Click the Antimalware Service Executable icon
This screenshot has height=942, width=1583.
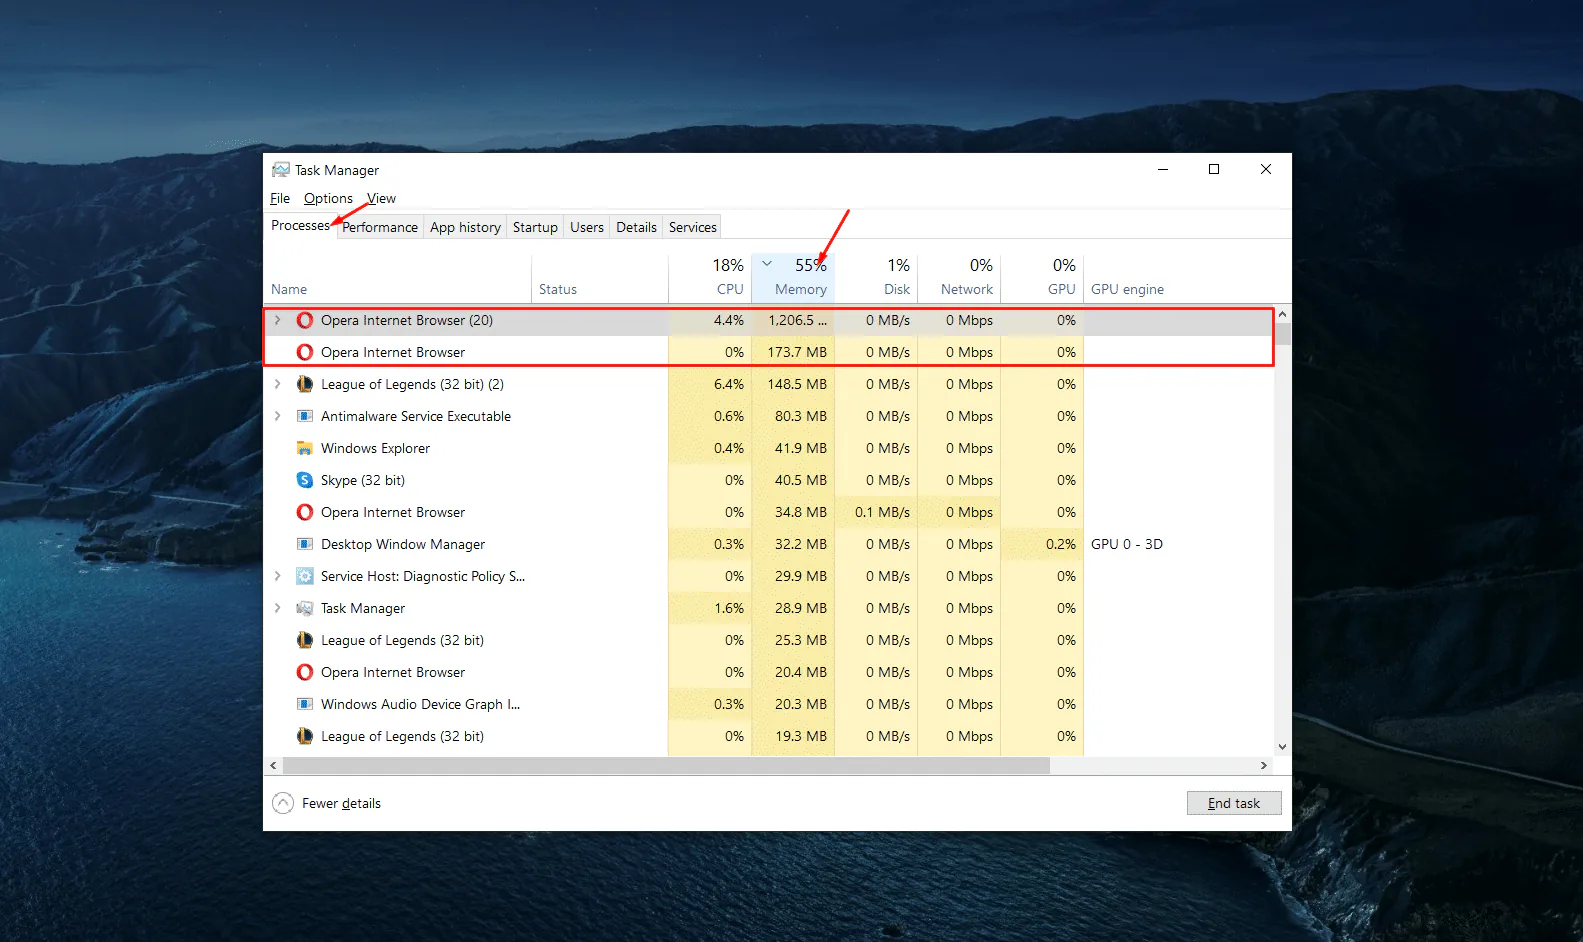(x=305, y=416)
